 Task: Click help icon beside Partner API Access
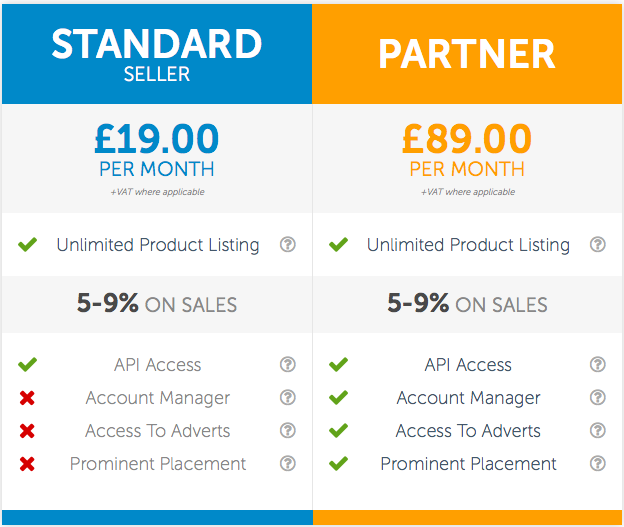click(x=597, y=364)
